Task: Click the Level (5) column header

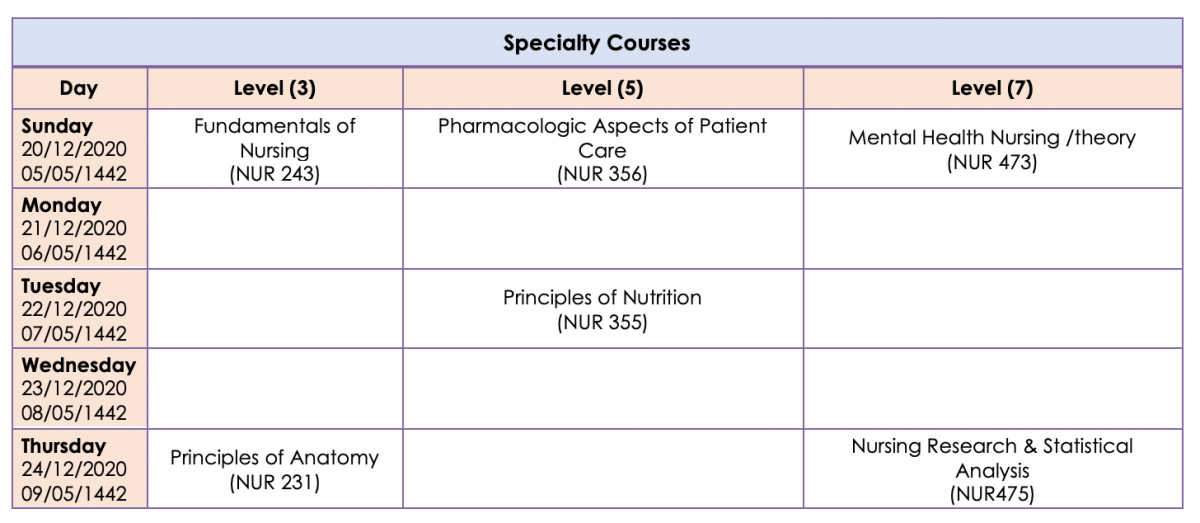Action: point(602,88)
